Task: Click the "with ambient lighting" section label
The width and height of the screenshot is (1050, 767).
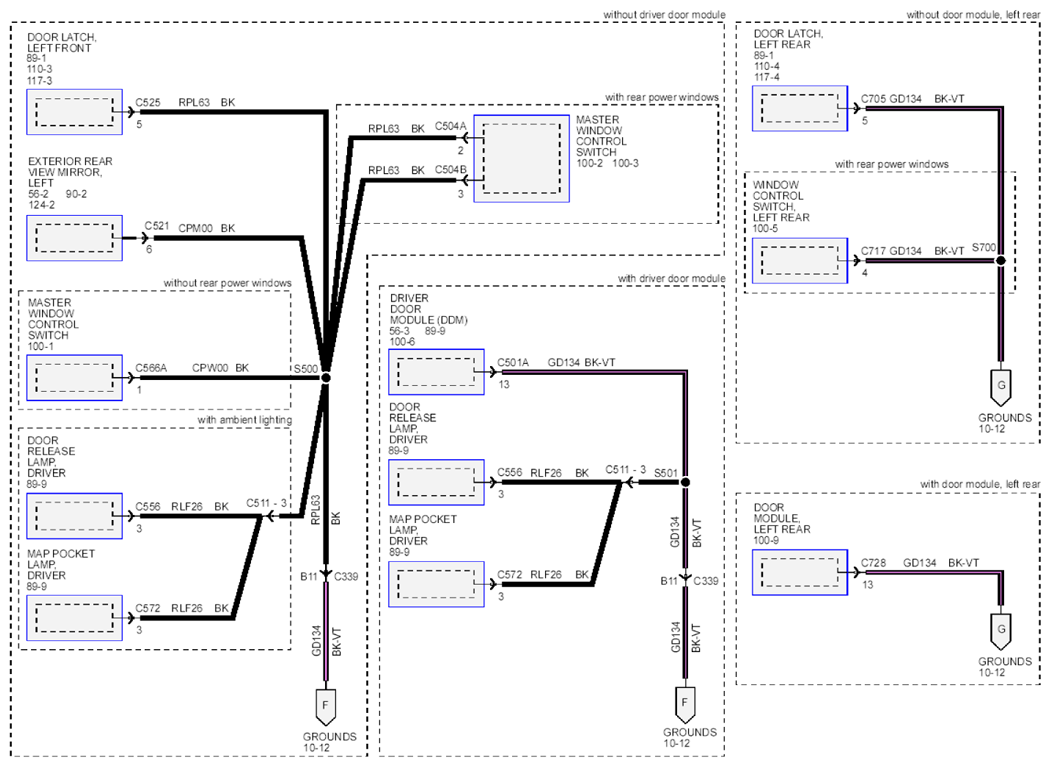Action: (244, 420)
